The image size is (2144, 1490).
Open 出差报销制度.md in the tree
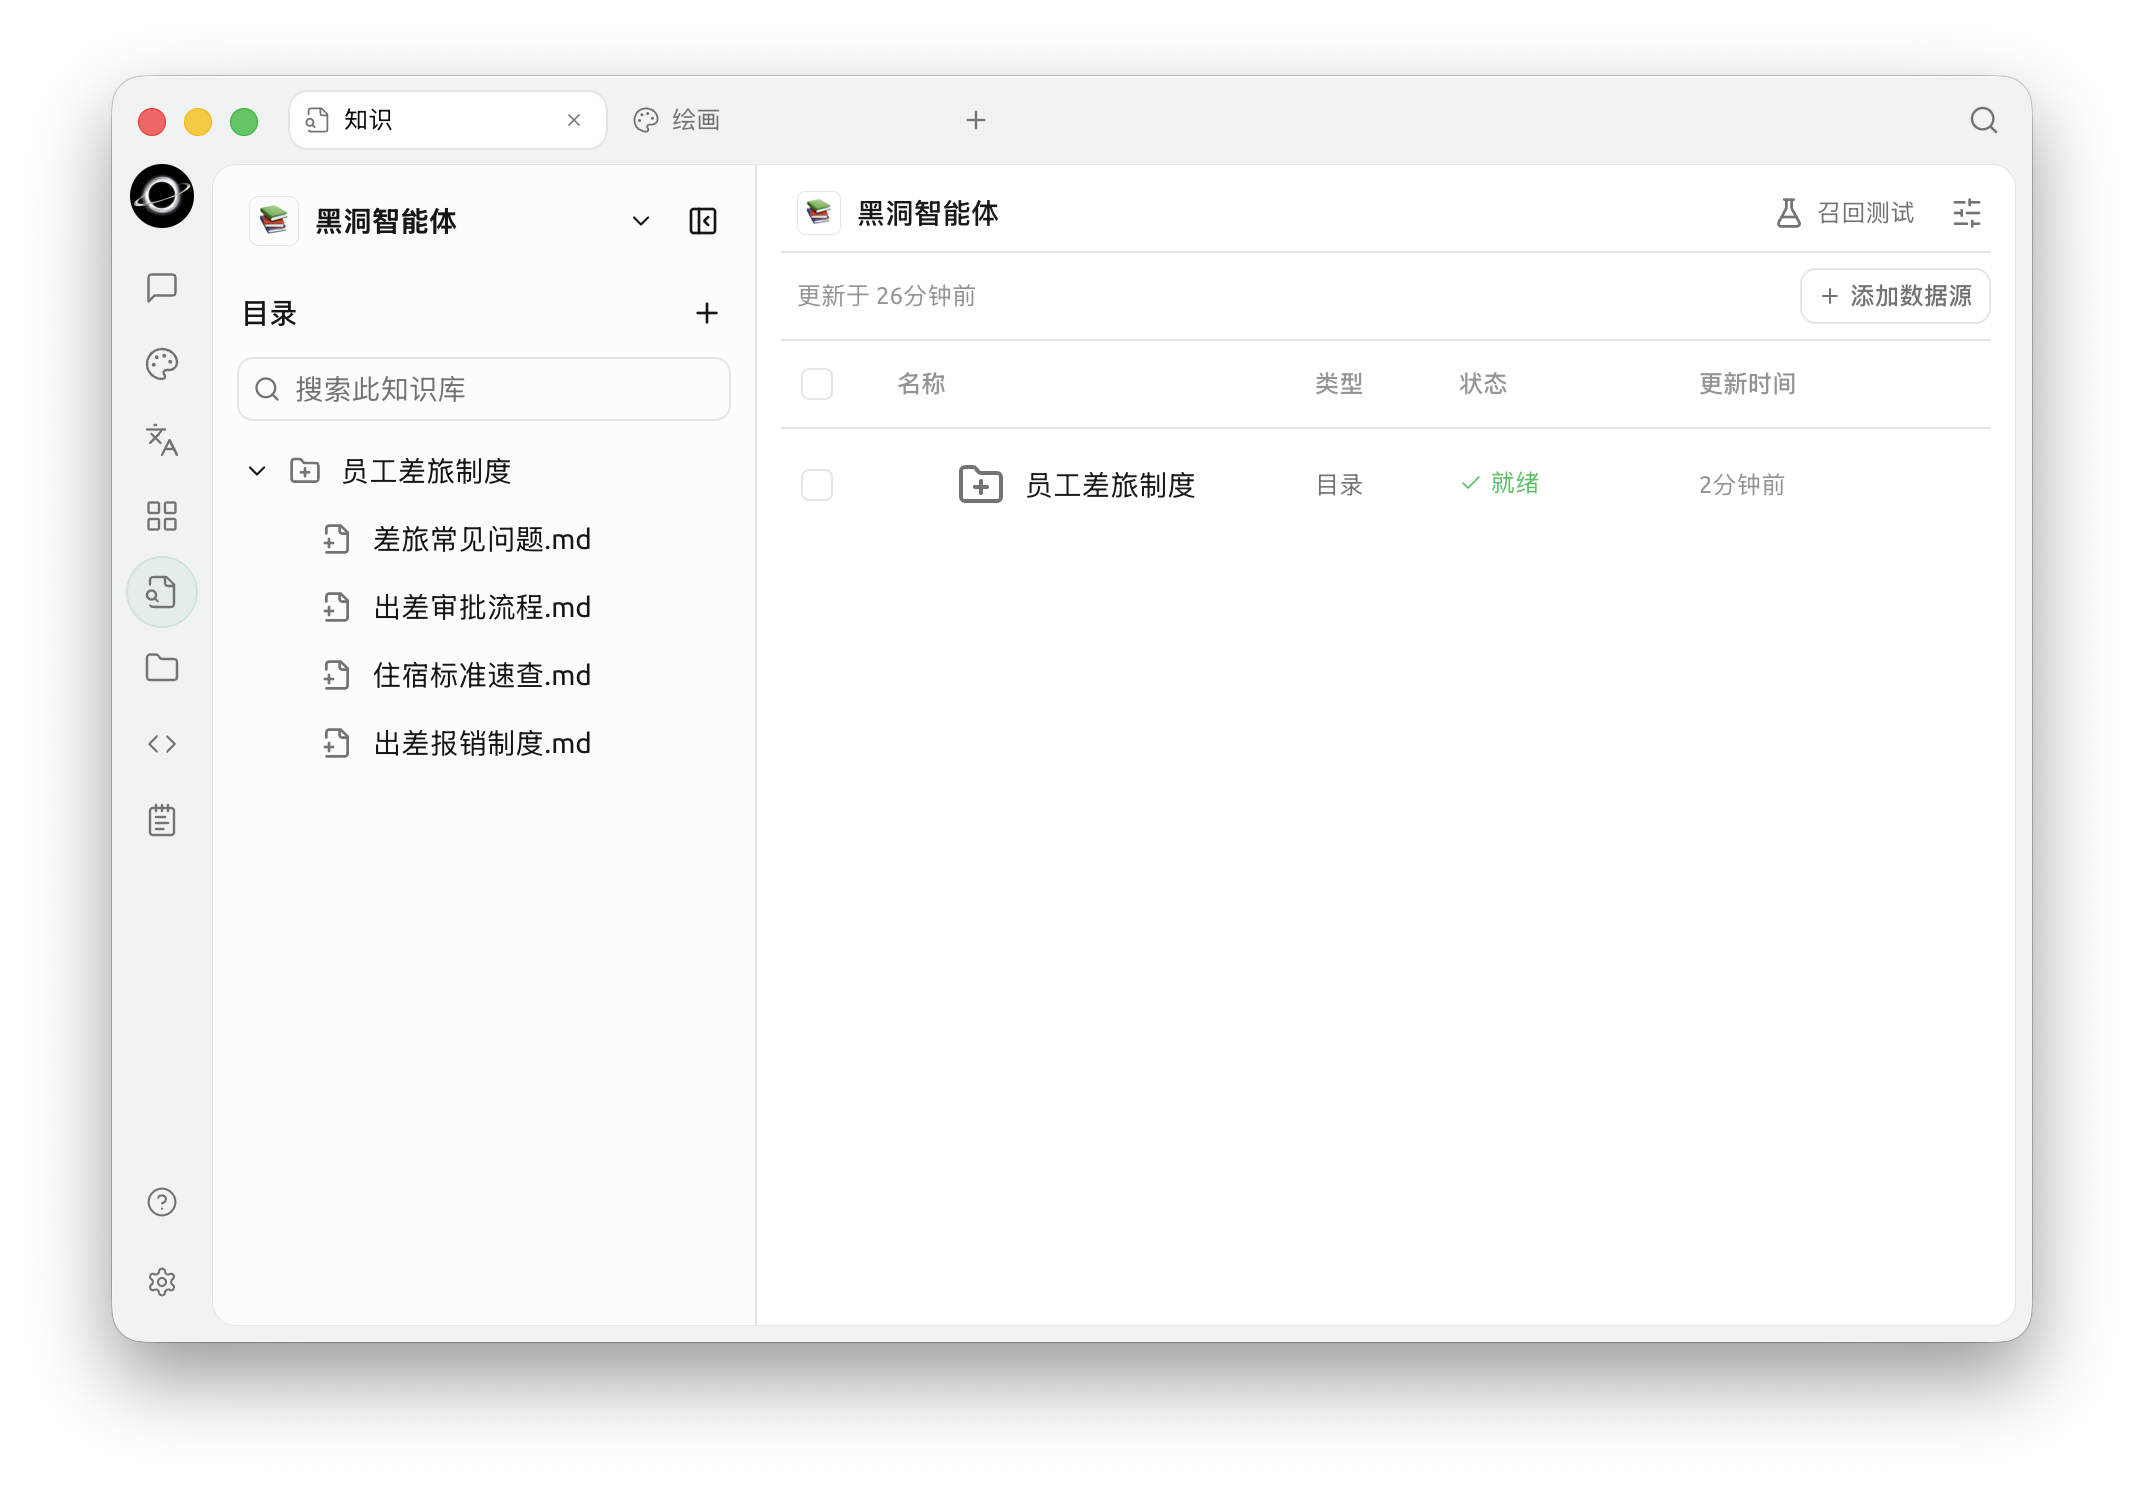(x=482, y=744)
